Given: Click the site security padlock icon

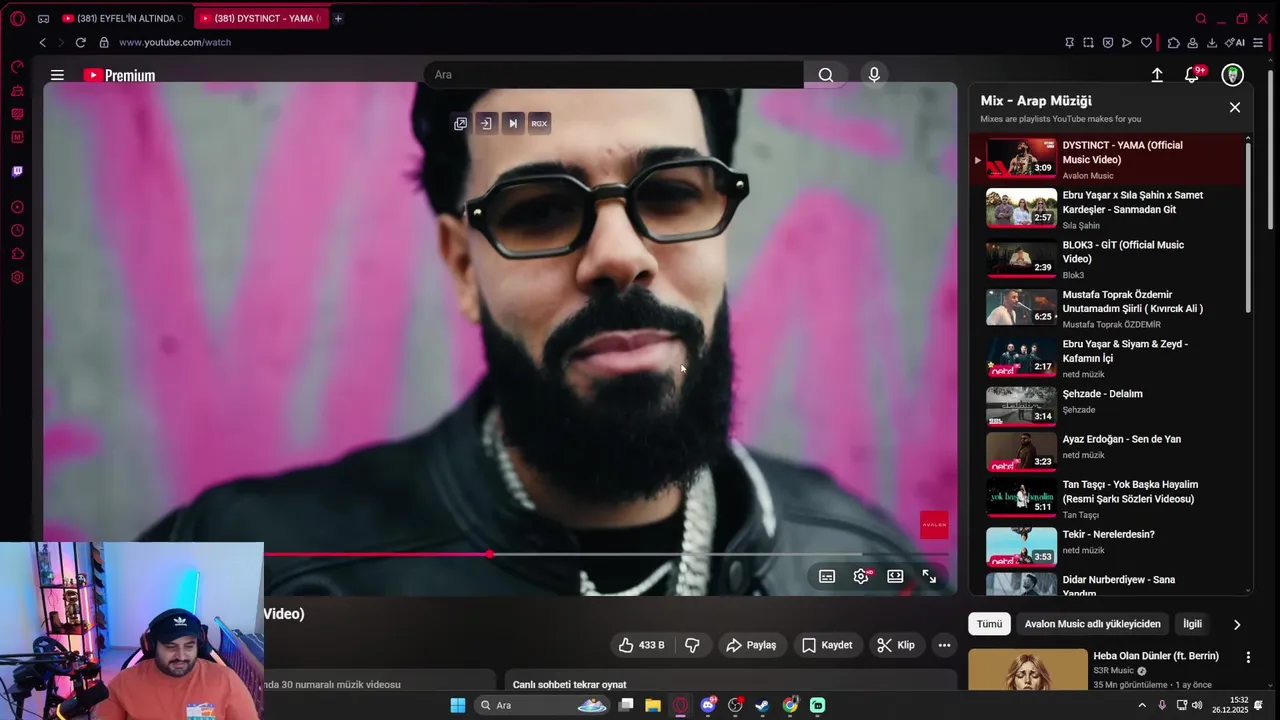Looking at the screenshot, I should 104,43.
